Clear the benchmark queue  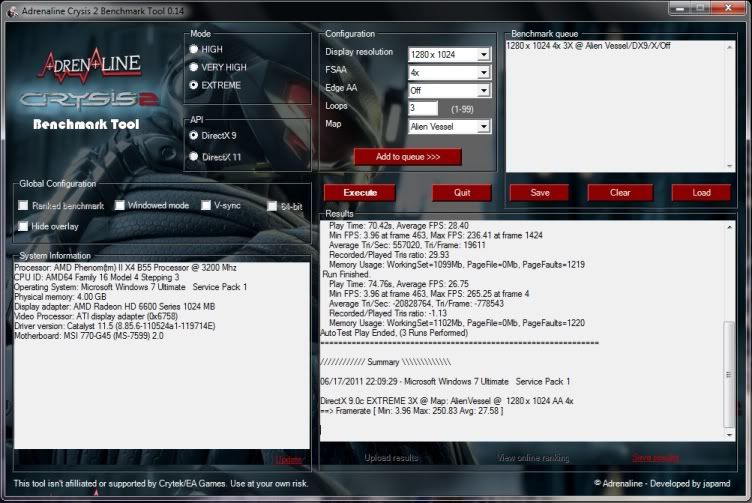[620, 193]
